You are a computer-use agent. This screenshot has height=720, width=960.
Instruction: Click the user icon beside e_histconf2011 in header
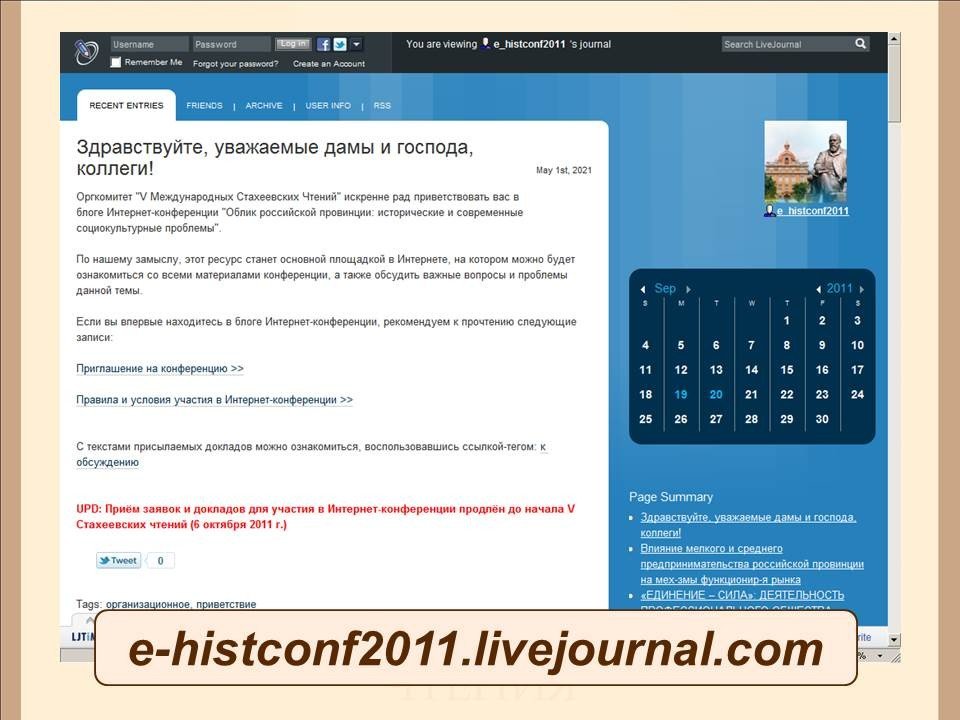[x=486, y=44]
